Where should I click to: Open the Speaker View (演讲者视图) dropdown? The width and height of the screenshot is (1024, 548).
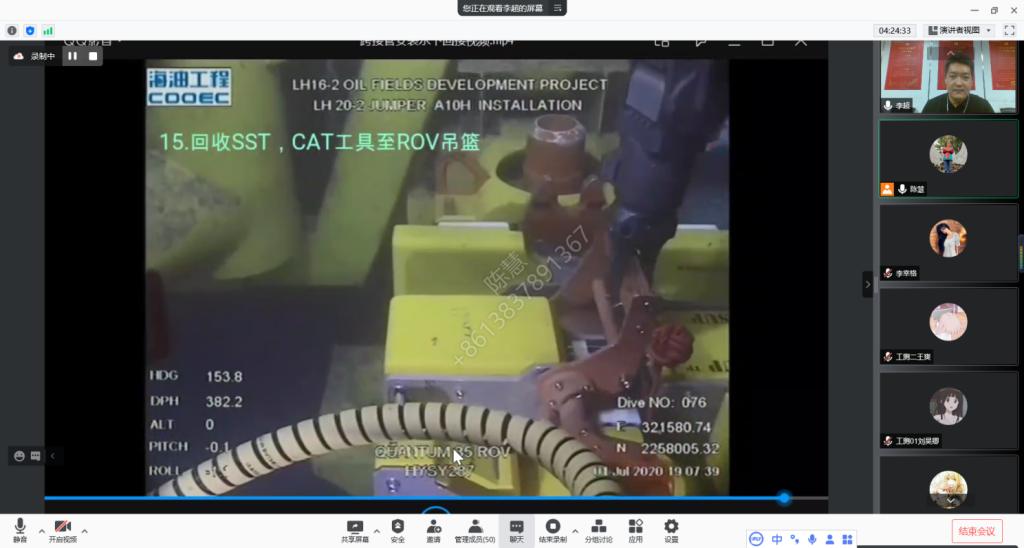click(x=959, y=31)
